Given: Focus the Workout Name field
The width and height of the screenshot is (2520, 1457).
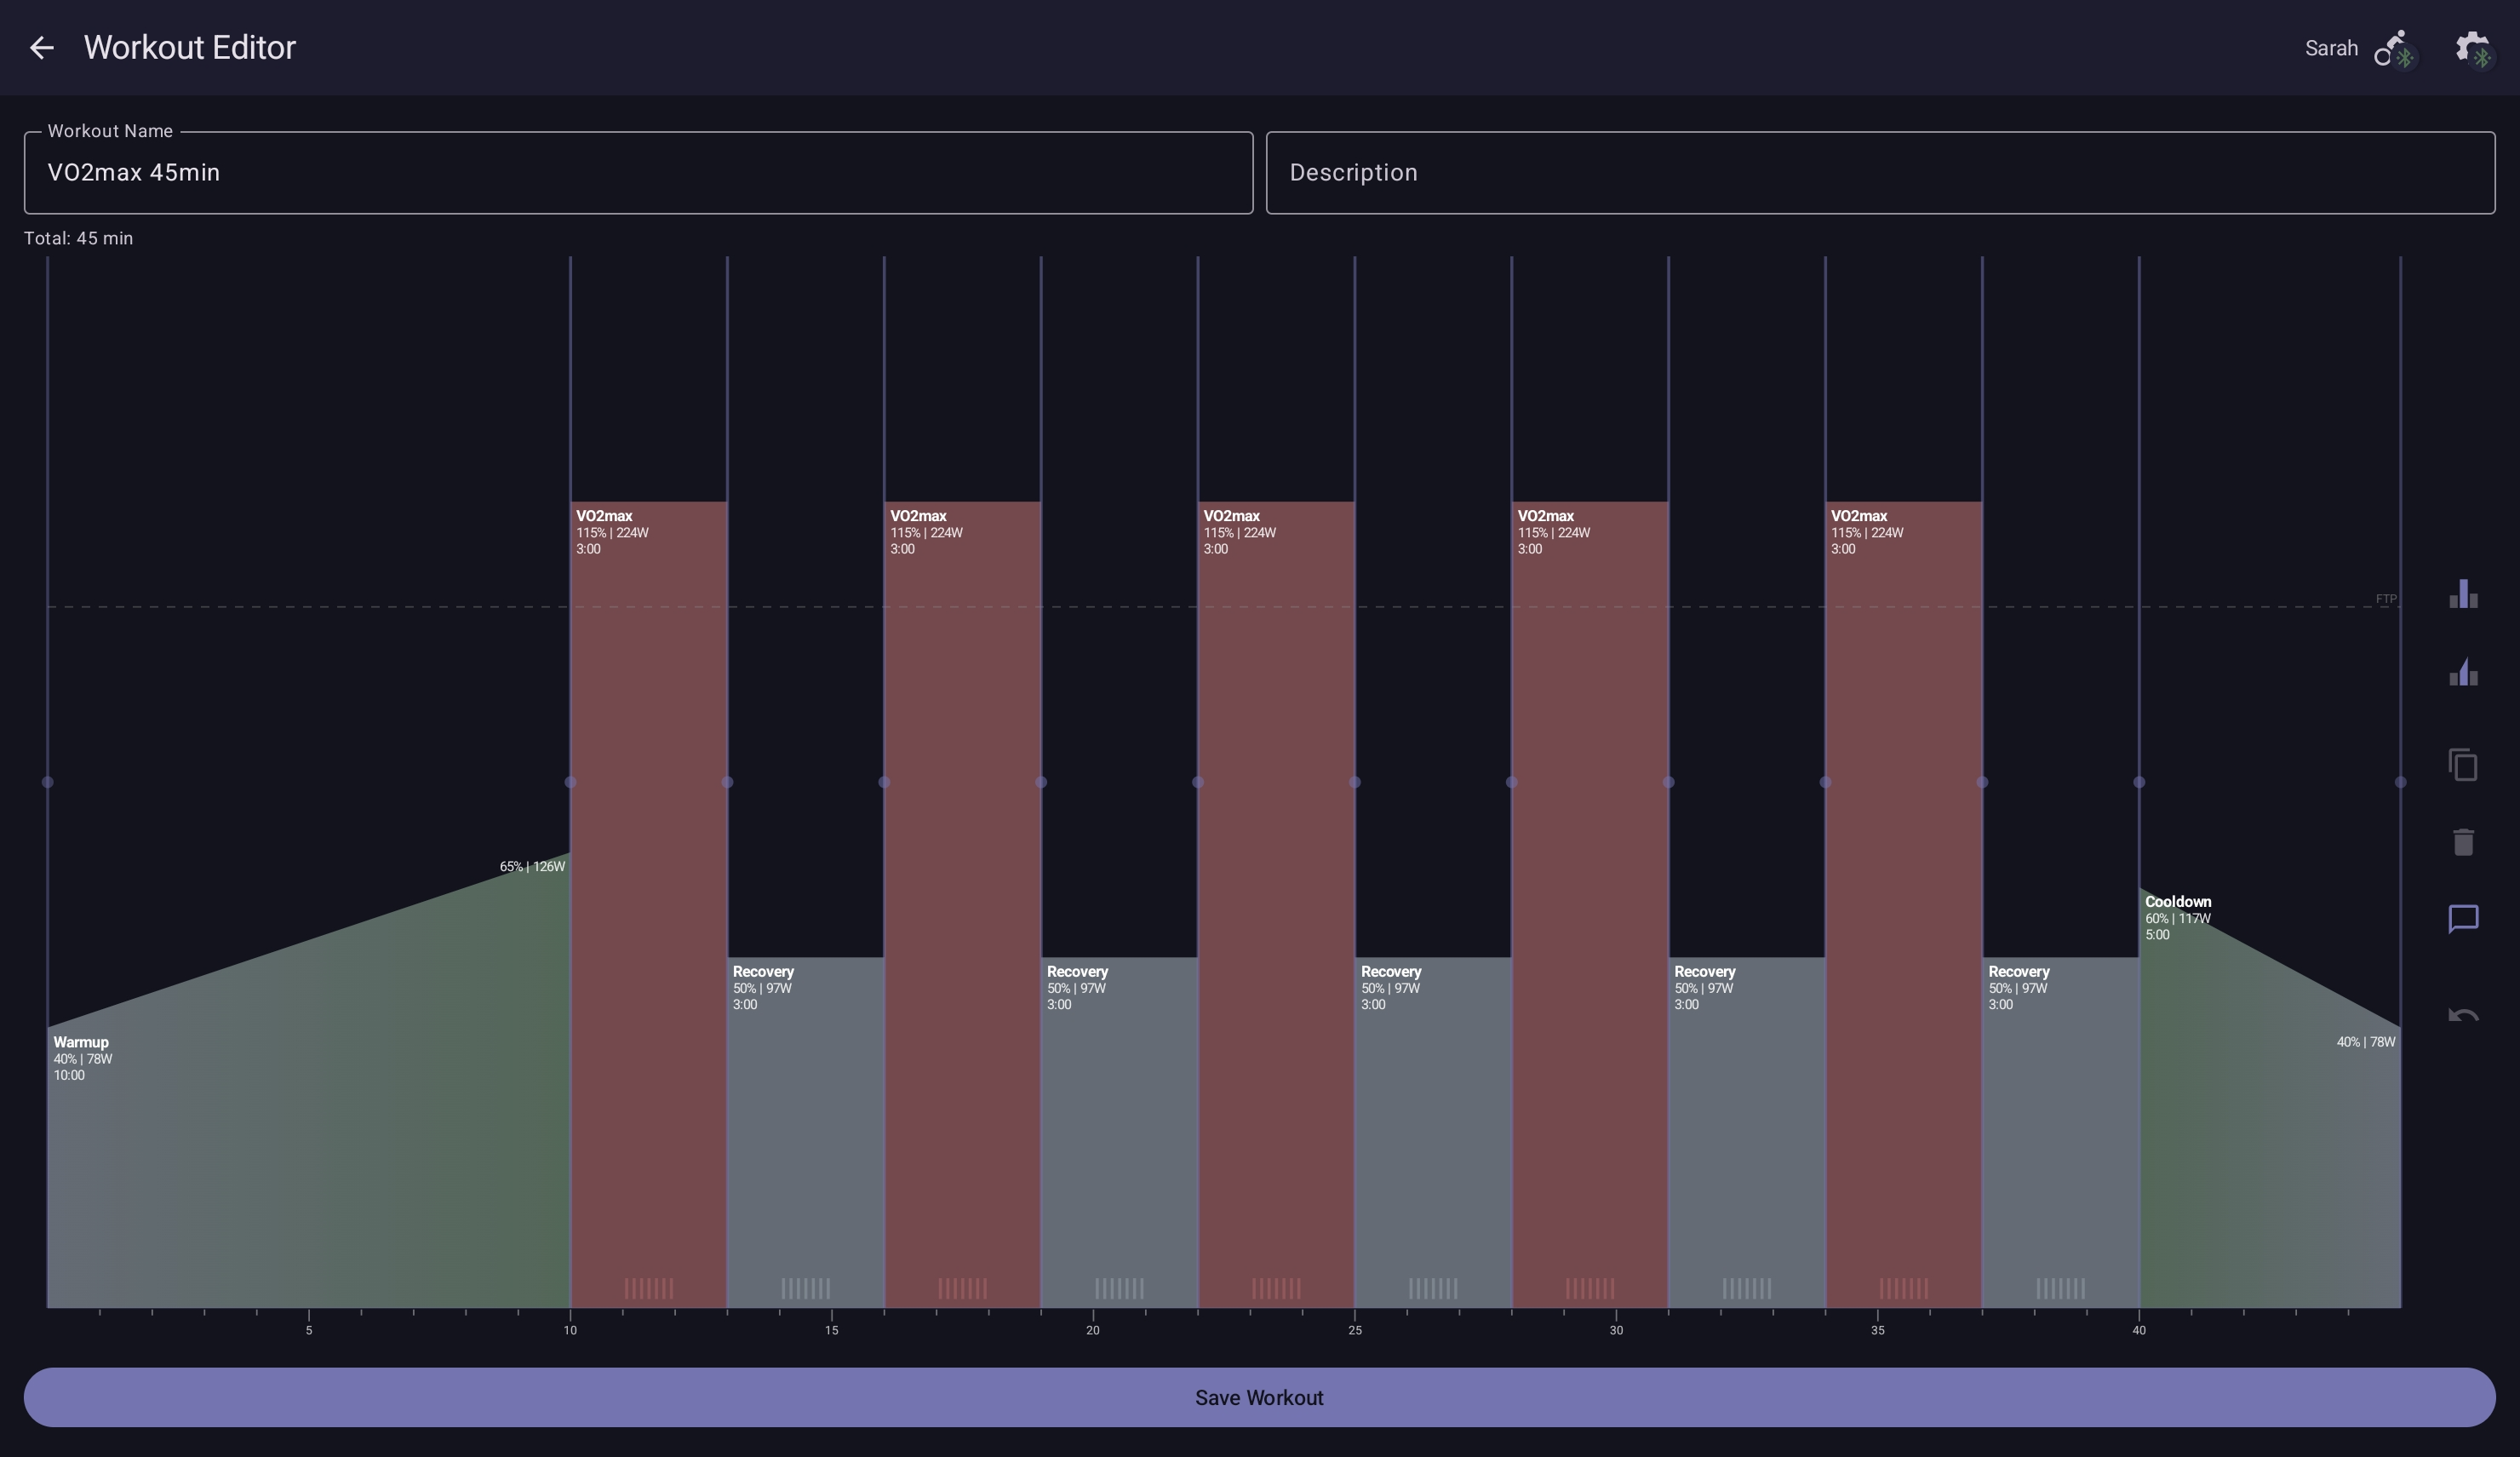Looking at the screenshot, I should 638,172.
